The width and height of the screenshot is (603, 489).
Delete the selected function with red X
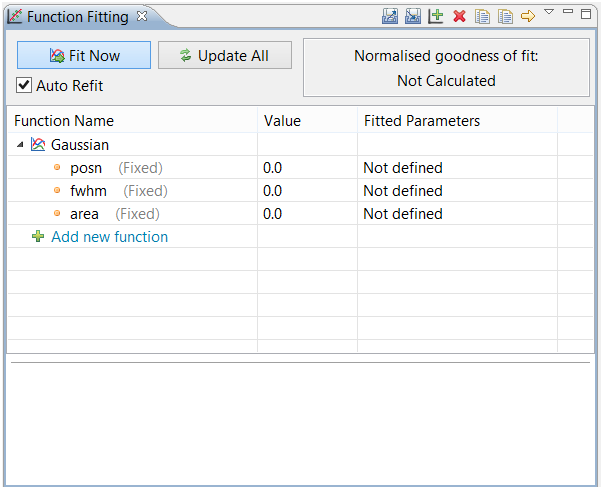point(460,16)
